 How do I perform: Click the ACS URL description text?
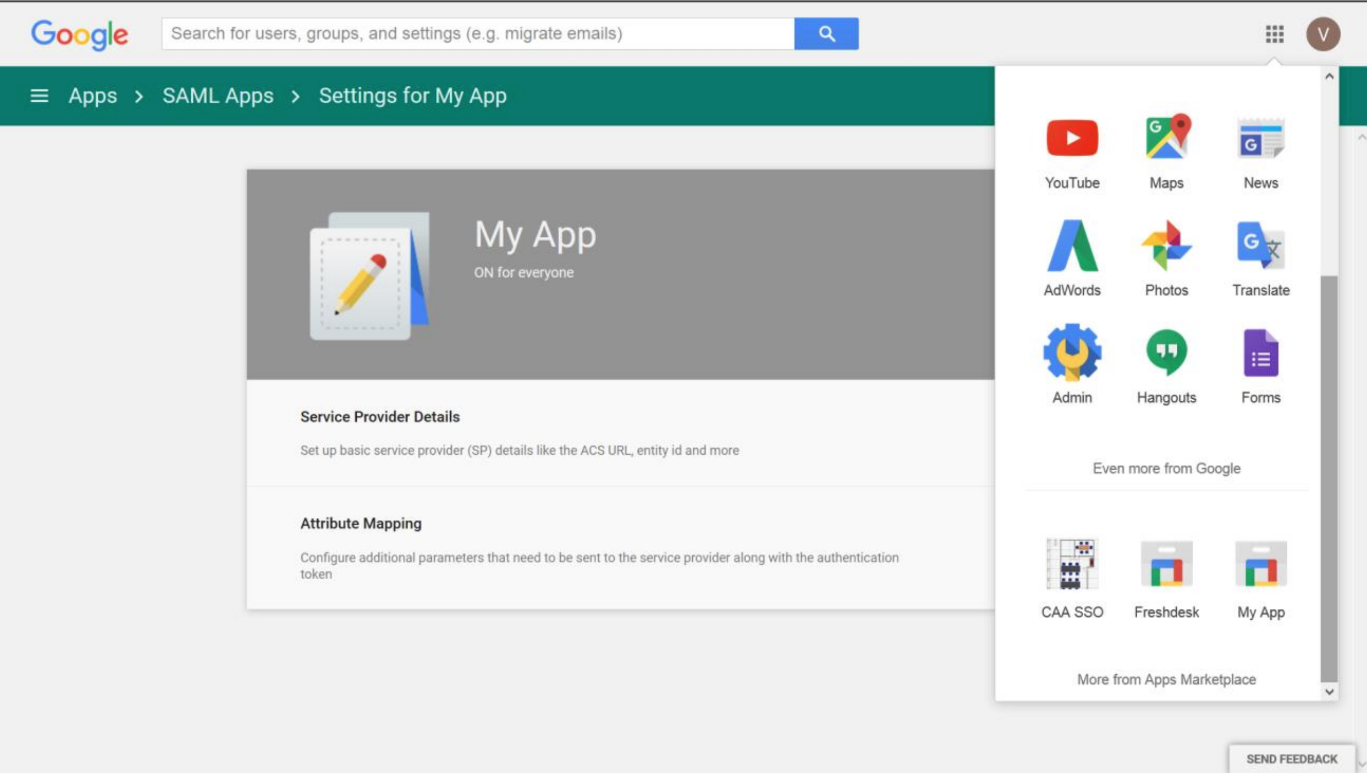tap(520, 450)
